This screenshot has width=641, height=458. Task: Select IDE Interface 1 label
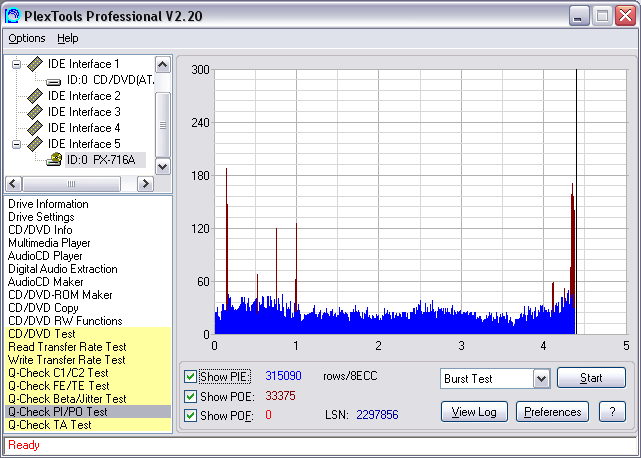point(83,64)
